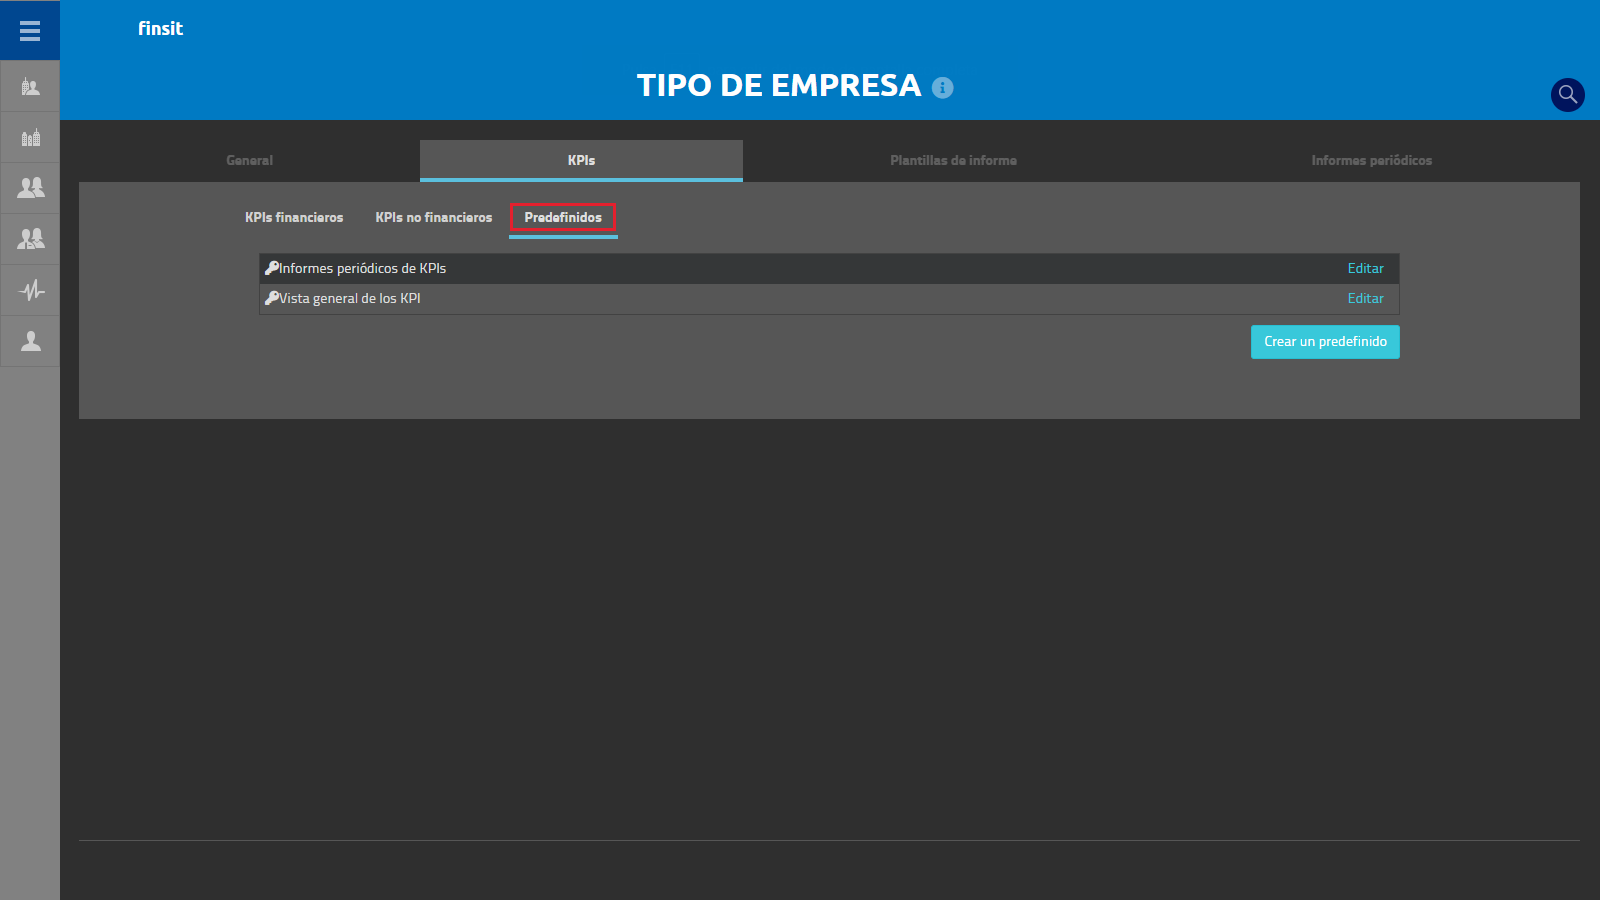Edit Informes periódicos de KPIs
1600x900 pixels.
(1365, 268)
